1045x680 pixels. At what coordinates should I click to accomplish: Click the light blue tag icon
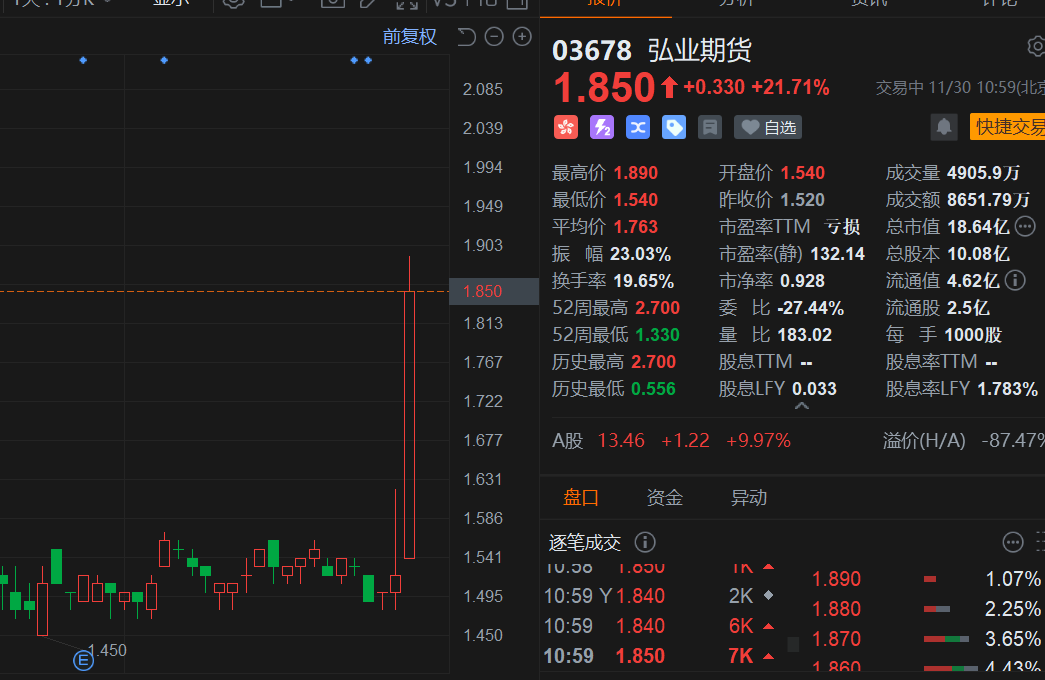[674, 127]
